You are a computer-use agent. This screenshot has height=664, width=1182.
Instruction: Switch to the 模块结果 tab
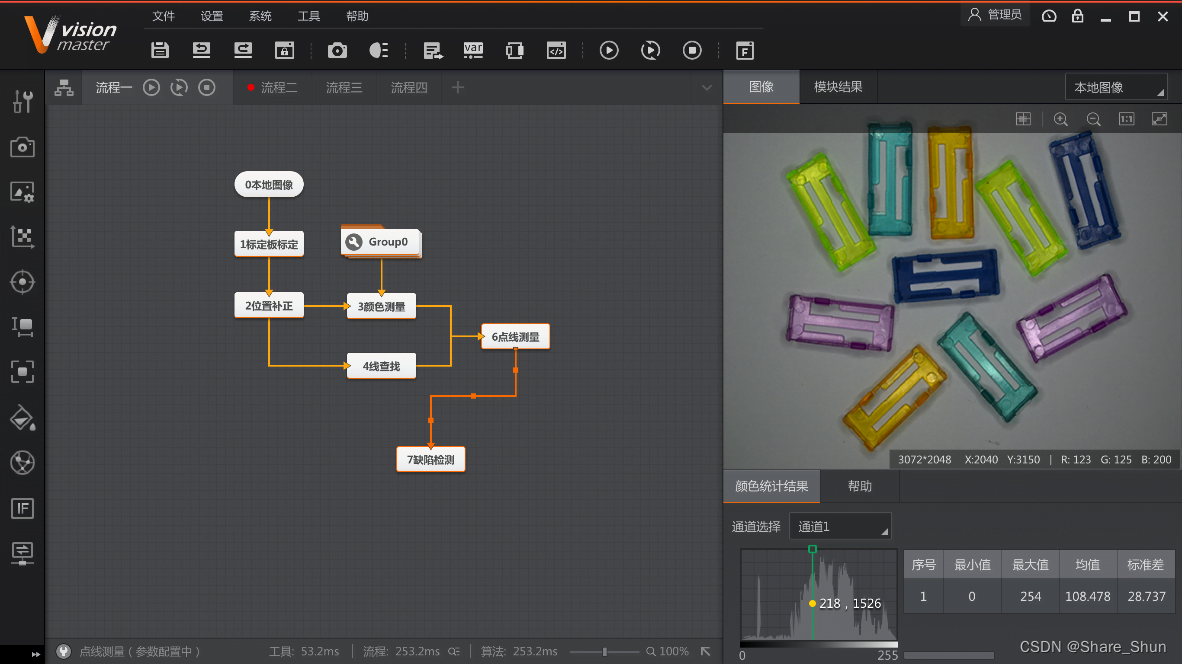pyautogui.click(x=838, y=87)
